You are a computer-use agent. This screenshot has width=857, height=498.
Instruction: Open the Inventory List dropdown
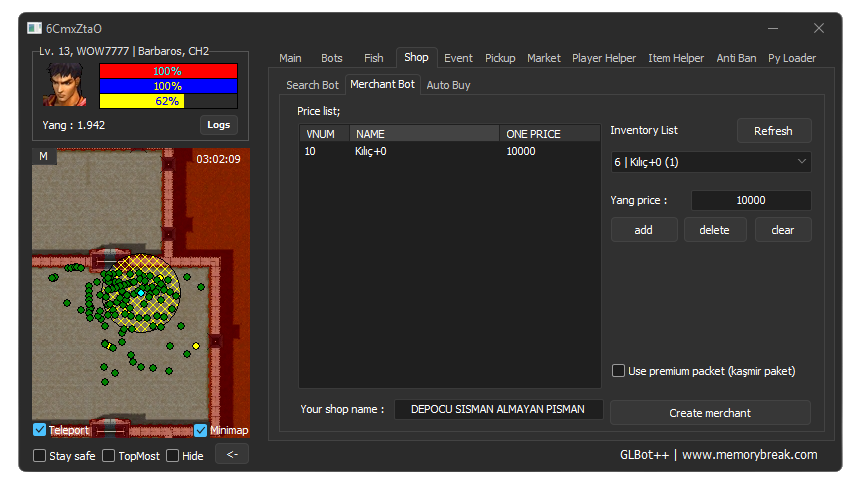pos(711,162)
